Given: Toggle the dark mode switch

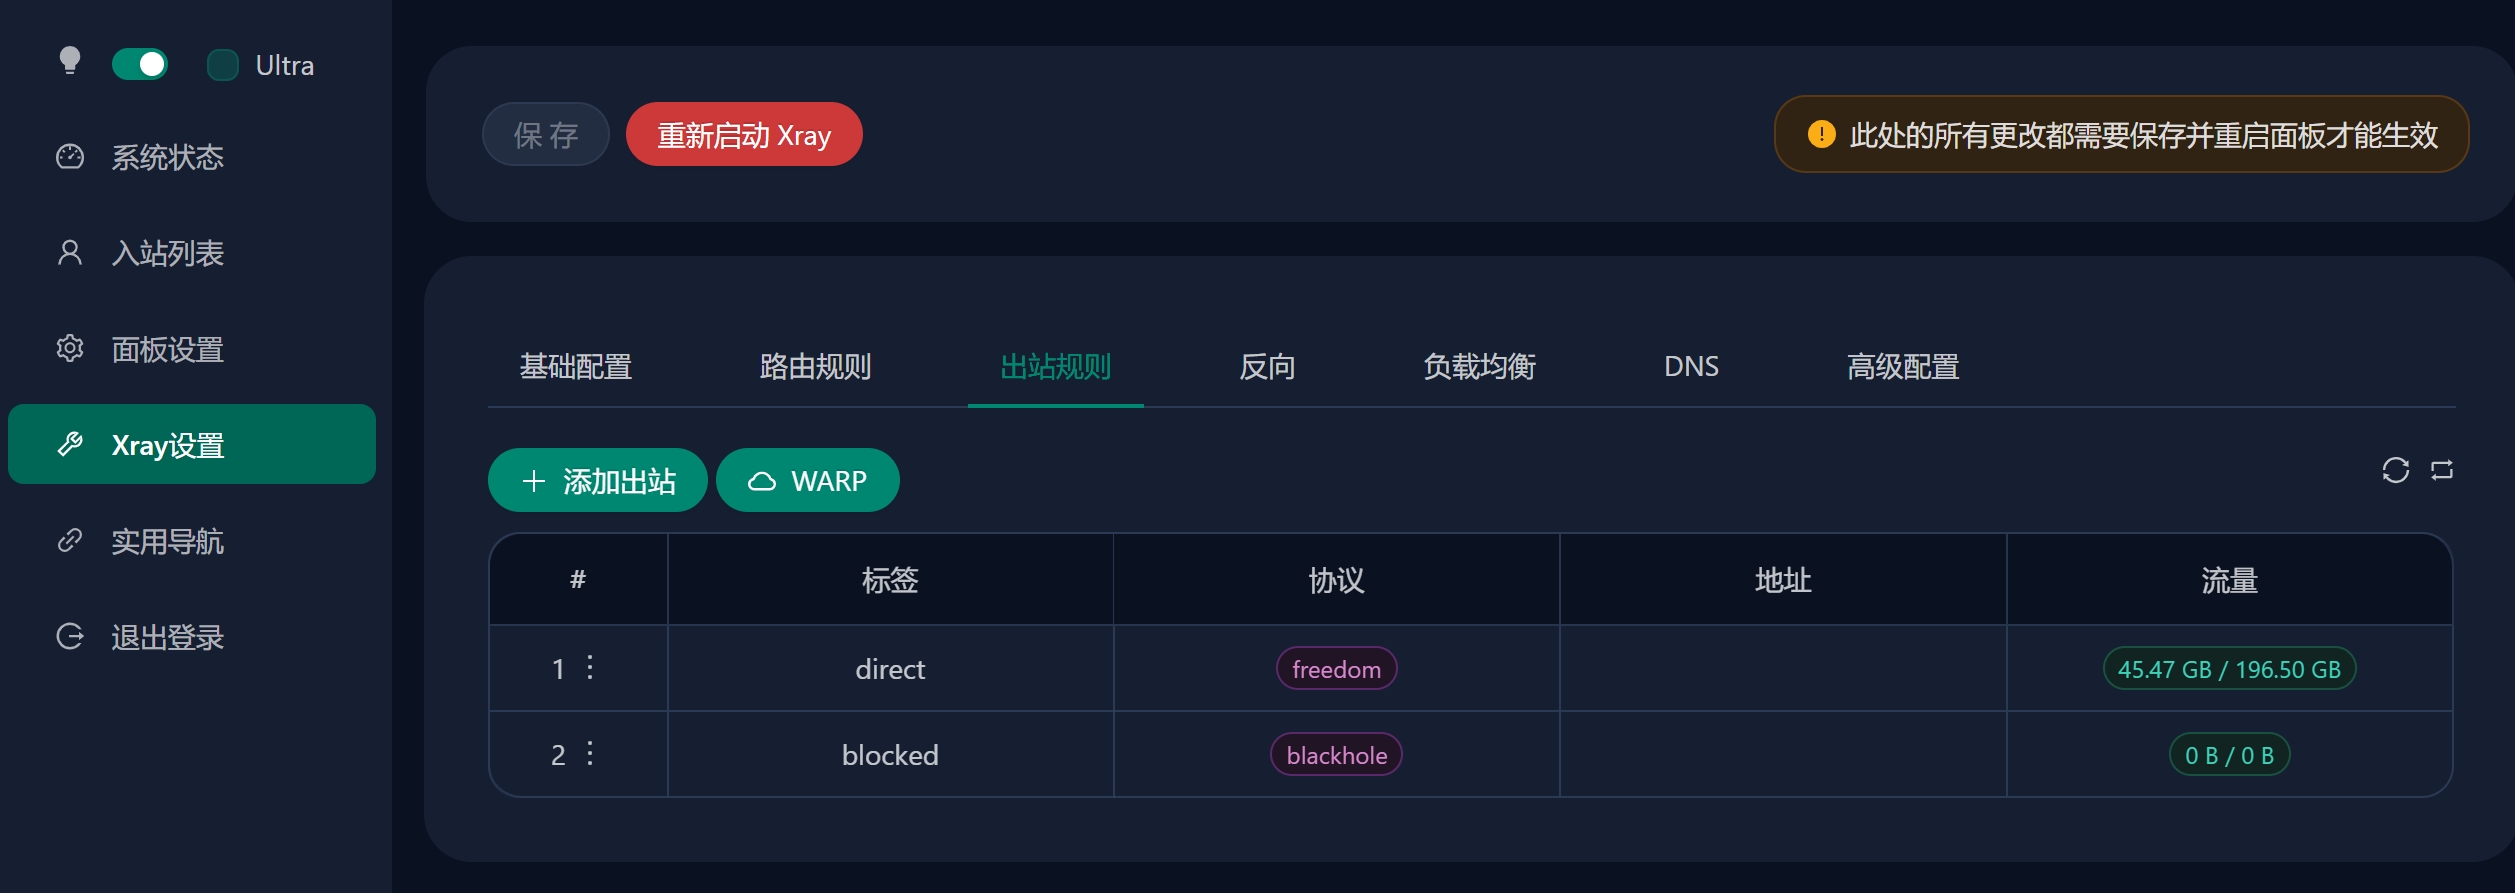Looking at the screenshot, I should click(x=140, y=65).
